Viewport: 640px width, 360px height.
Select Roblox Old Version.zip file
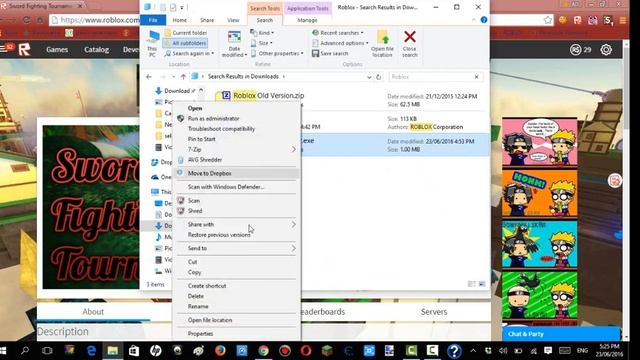coord(269,96)
